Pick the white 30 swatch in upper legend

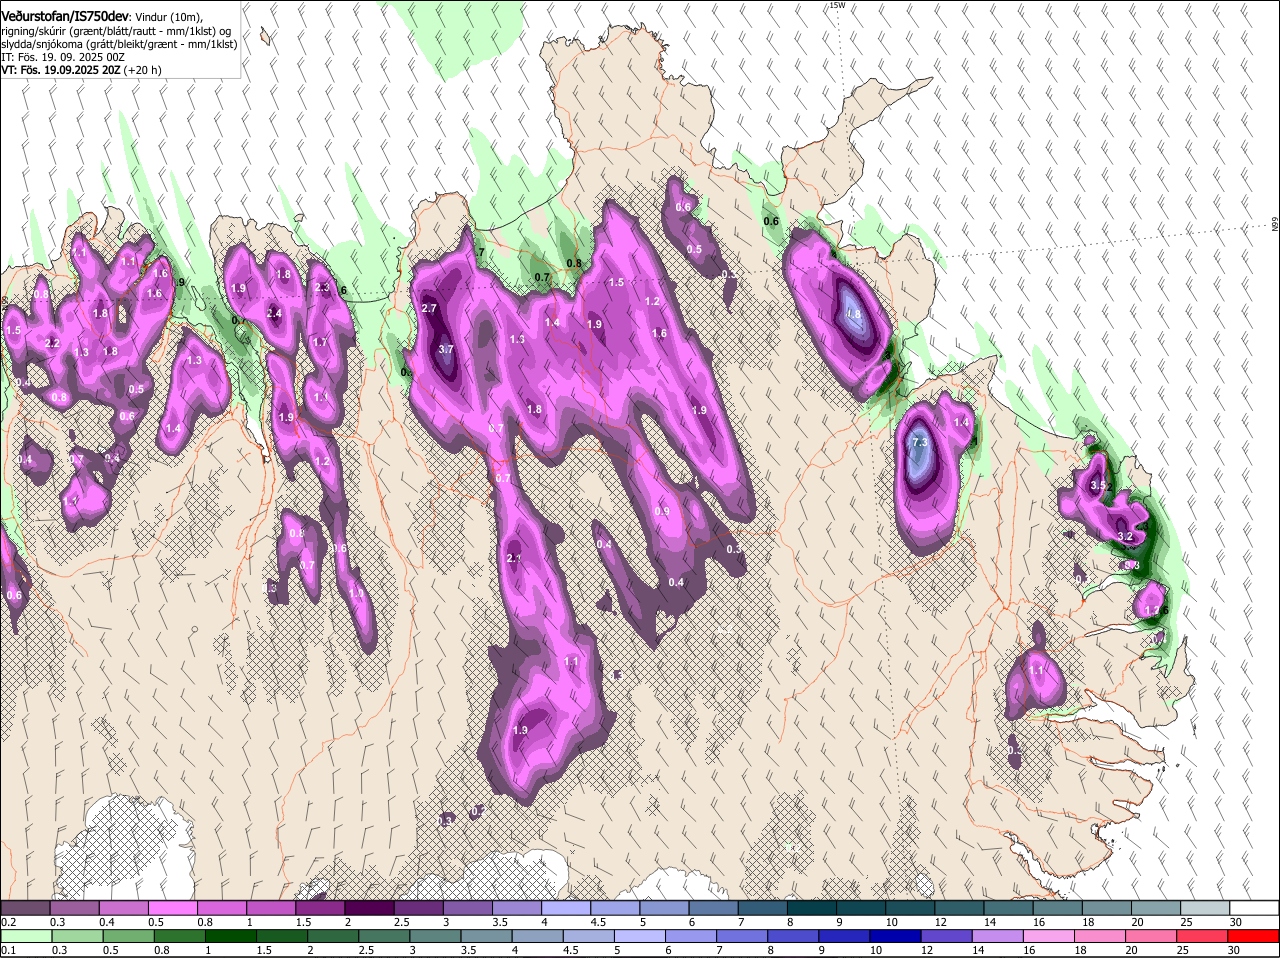[x=1254, y=907]
